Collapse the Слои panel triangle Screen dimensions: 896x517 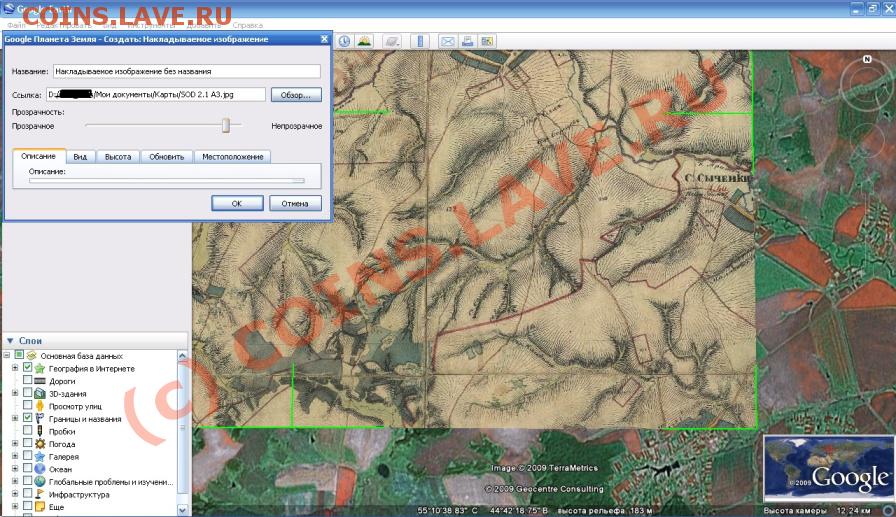click(x=10, y=340)
